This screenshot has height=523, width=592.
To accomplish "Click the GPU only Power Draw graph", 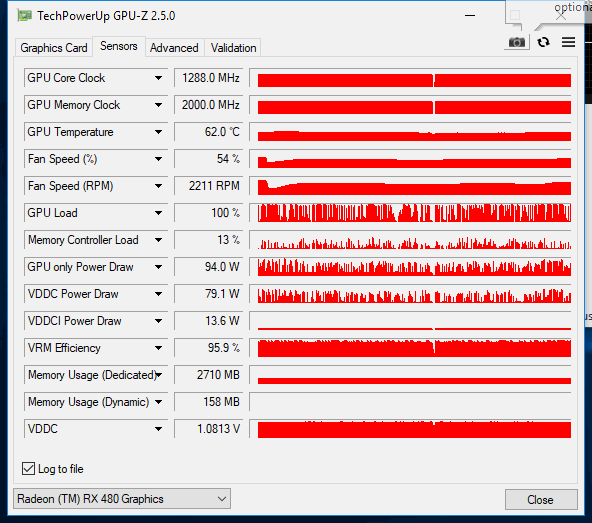I will 411,267.
